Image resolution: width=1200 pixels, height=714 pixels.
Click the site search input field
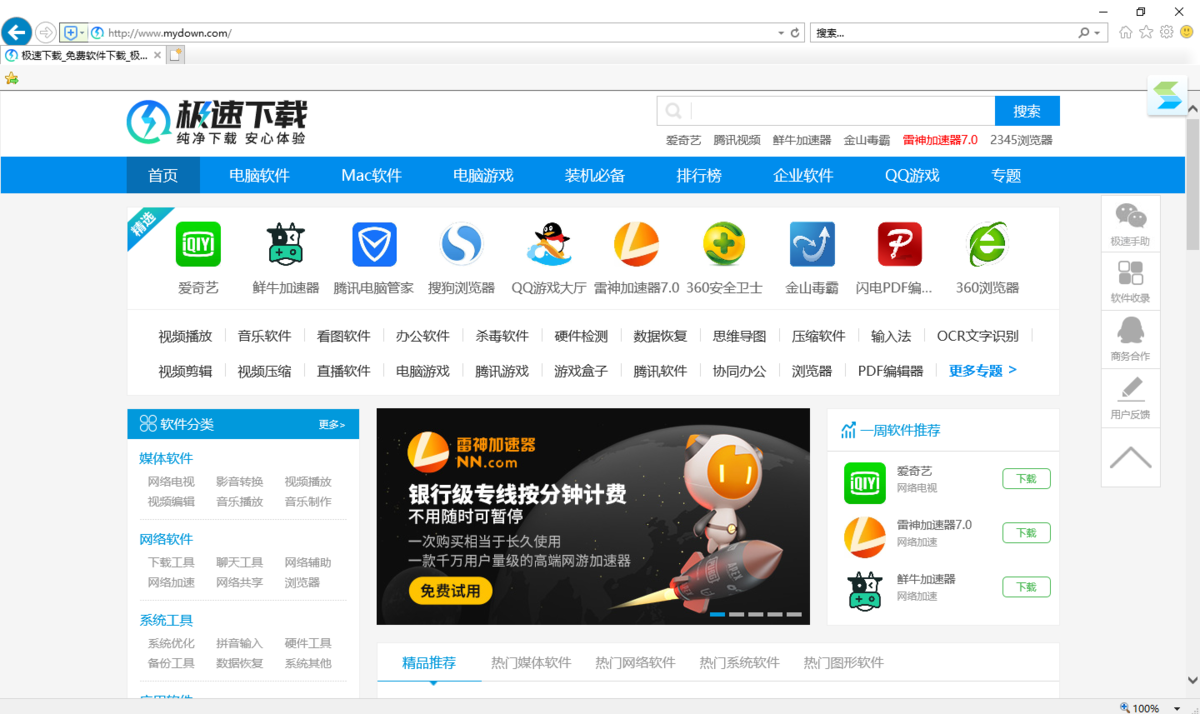pos(841,111)
